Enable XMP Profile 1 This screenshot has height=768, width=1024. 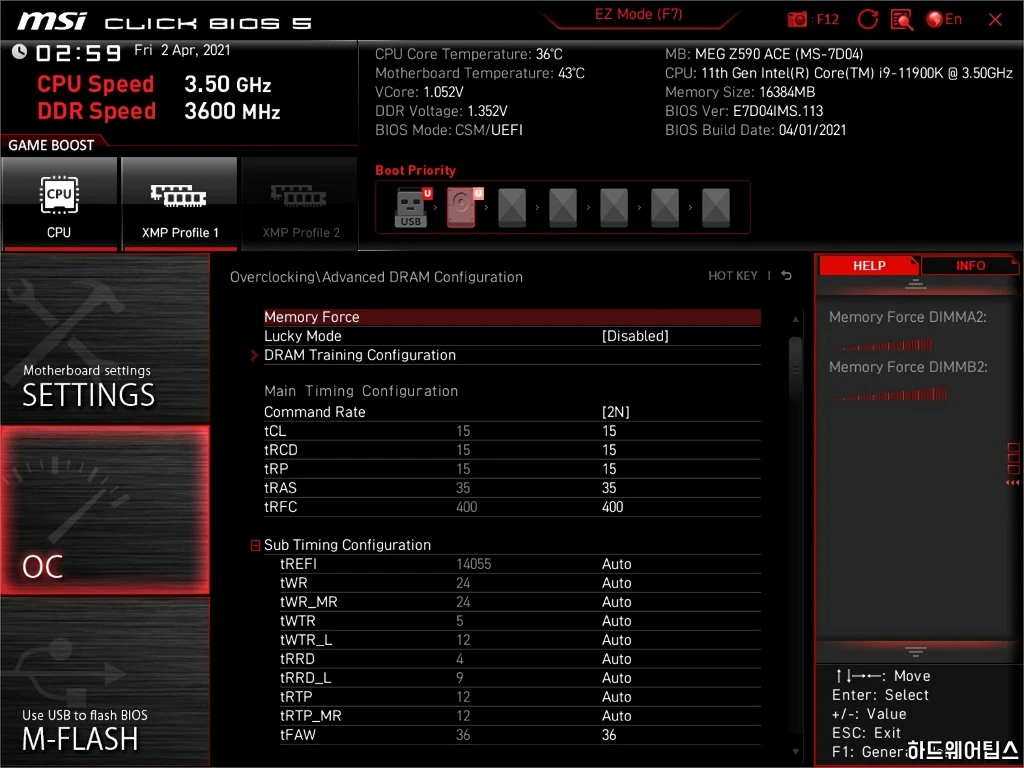pos(180,204)
